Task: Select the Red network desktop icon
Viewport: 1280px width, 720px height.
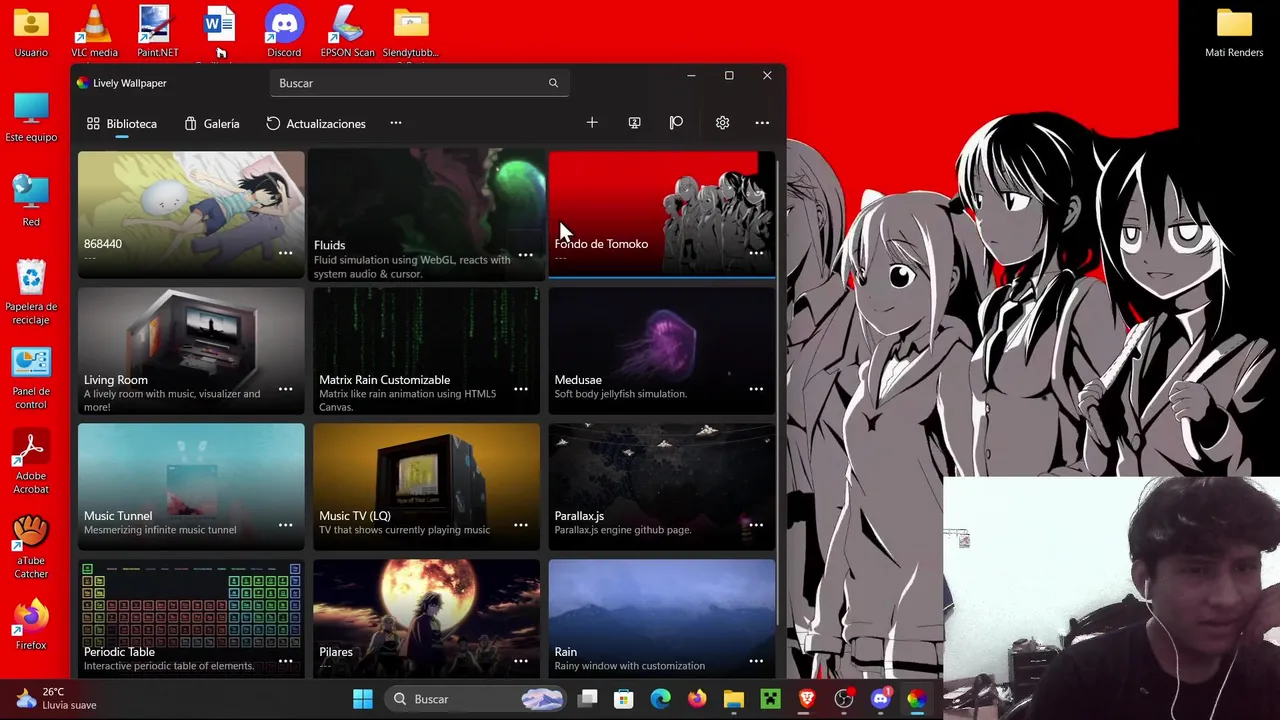Action: (x=31, y=200)
